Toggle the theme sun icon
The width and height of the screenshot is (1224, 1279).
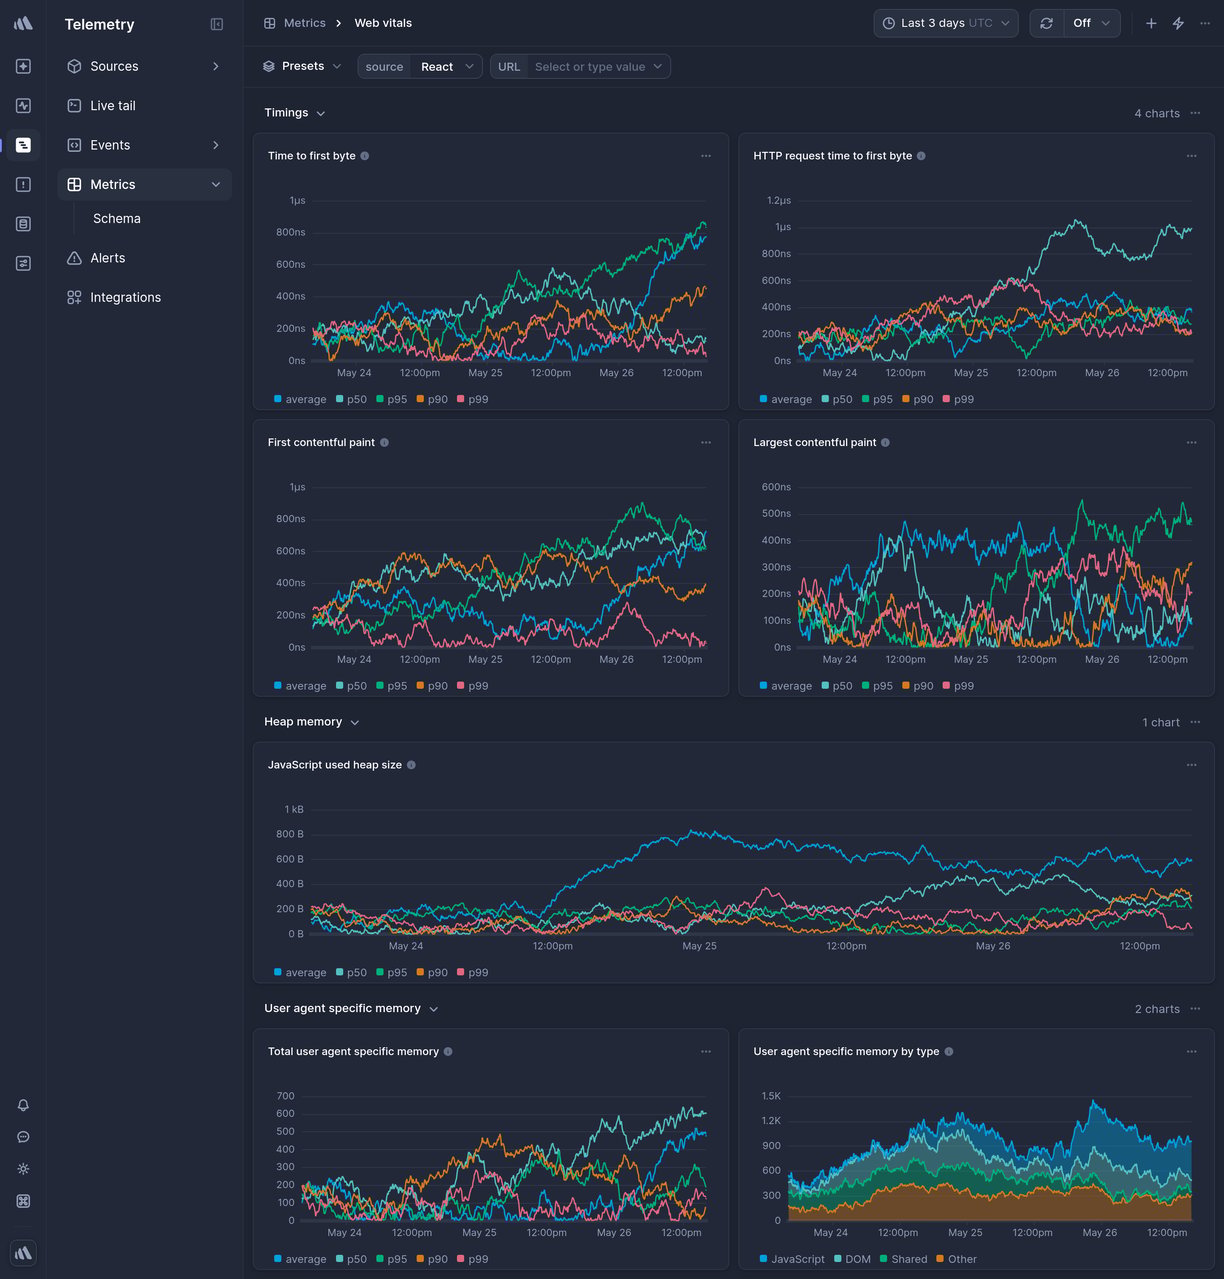coord(23,1169)
